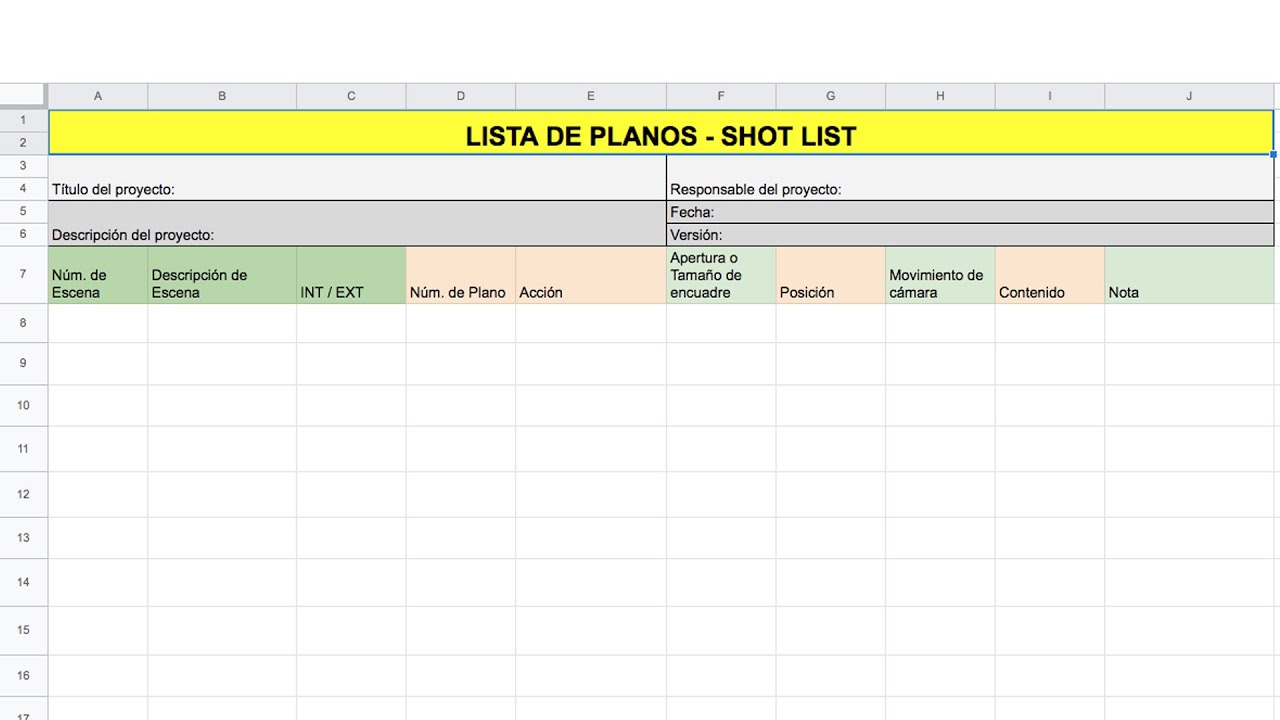Select column A header
The height and width of the screenshot is (720, 1280).
point(98,96)
